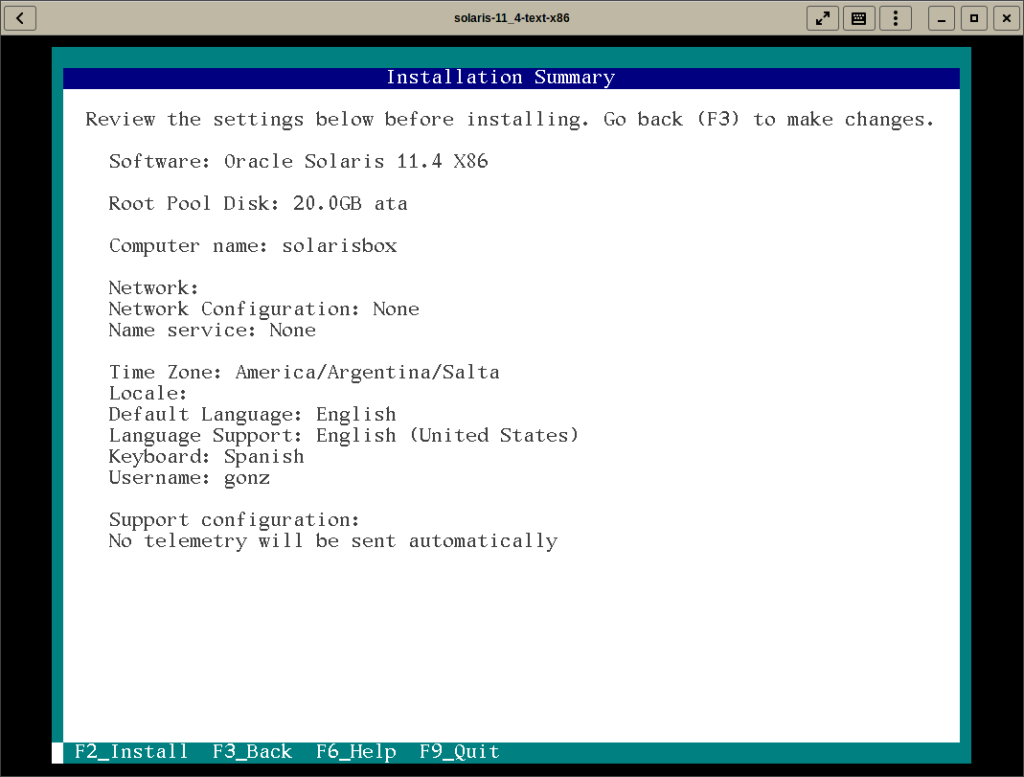This screenshot has width=1024, height=777.
Task: Click the window title 'solaris-11_4-text-x86'
Action: [x=511, y=18]
